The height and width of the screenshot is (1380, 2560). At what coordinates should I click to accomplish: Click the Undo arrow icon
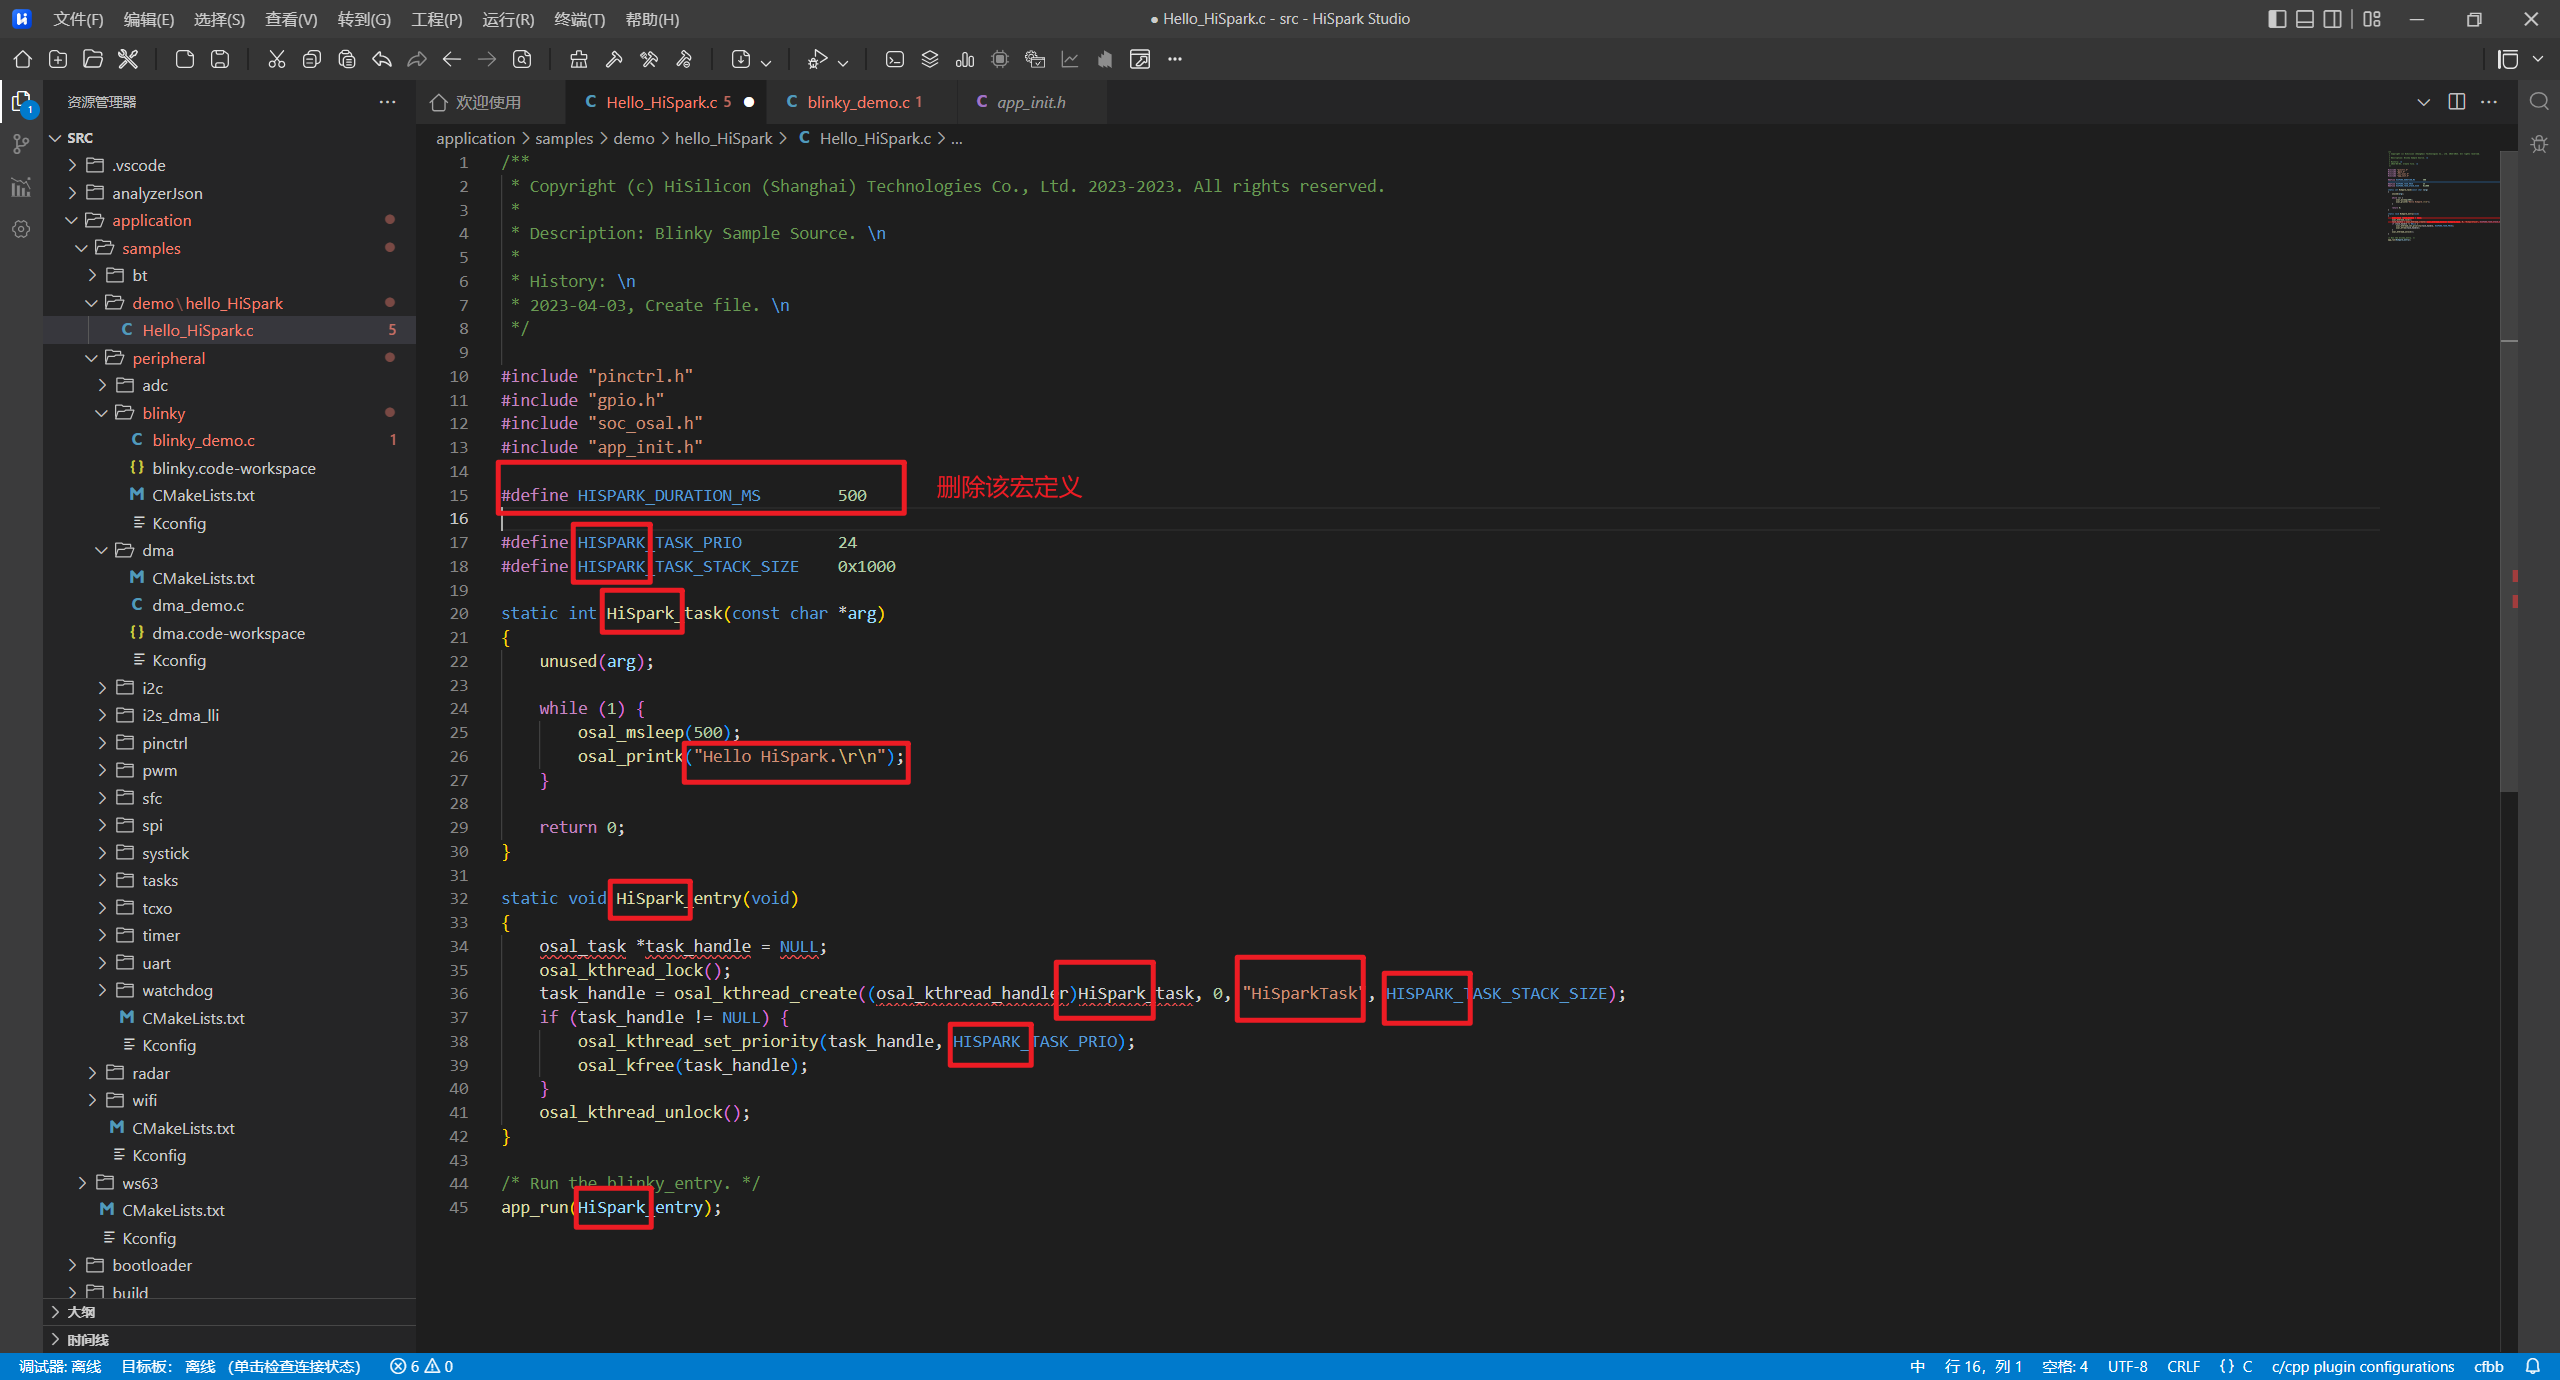[382, 59]
